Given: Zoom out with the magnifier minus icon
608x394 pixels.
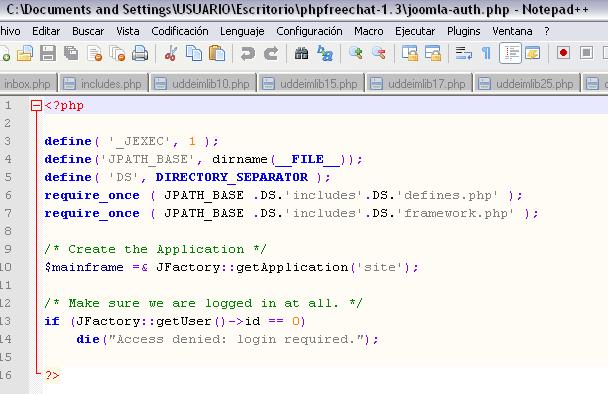Looking at the screenshot, I should (x=379, y=53).
